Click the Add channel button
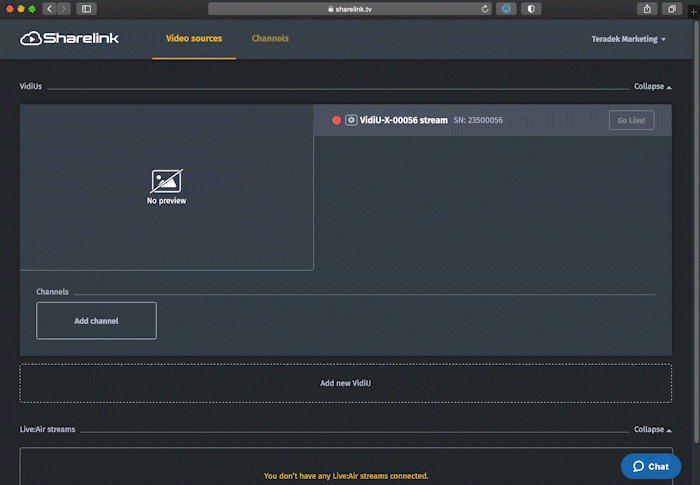 (x=96, y=321)
